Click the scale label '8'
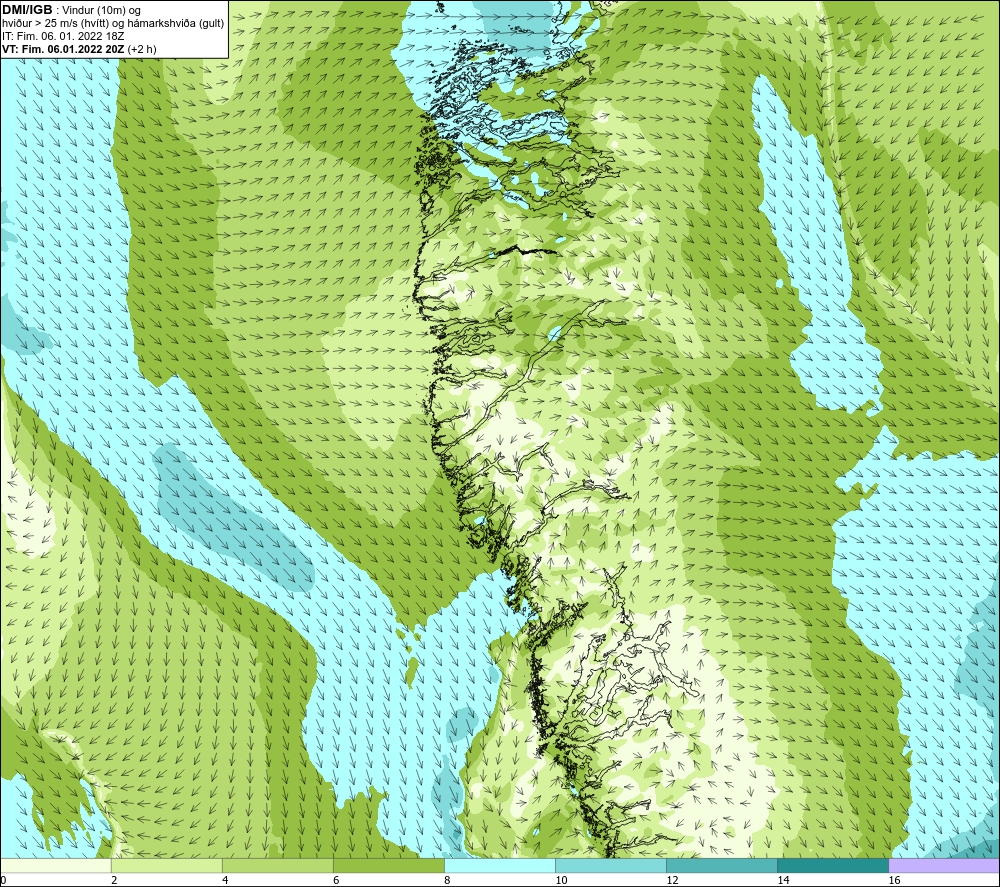Viewport: 1000px width, 887px height. [x=447, y=881]
